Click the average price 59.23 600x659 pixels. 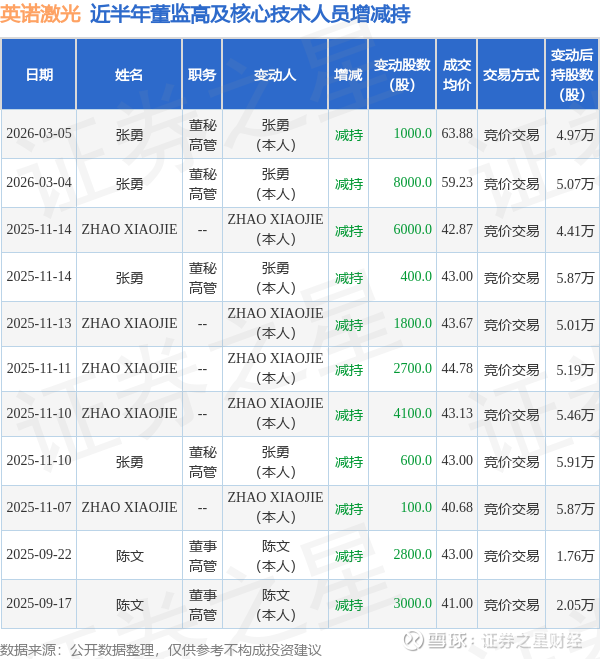pos(457,182)
